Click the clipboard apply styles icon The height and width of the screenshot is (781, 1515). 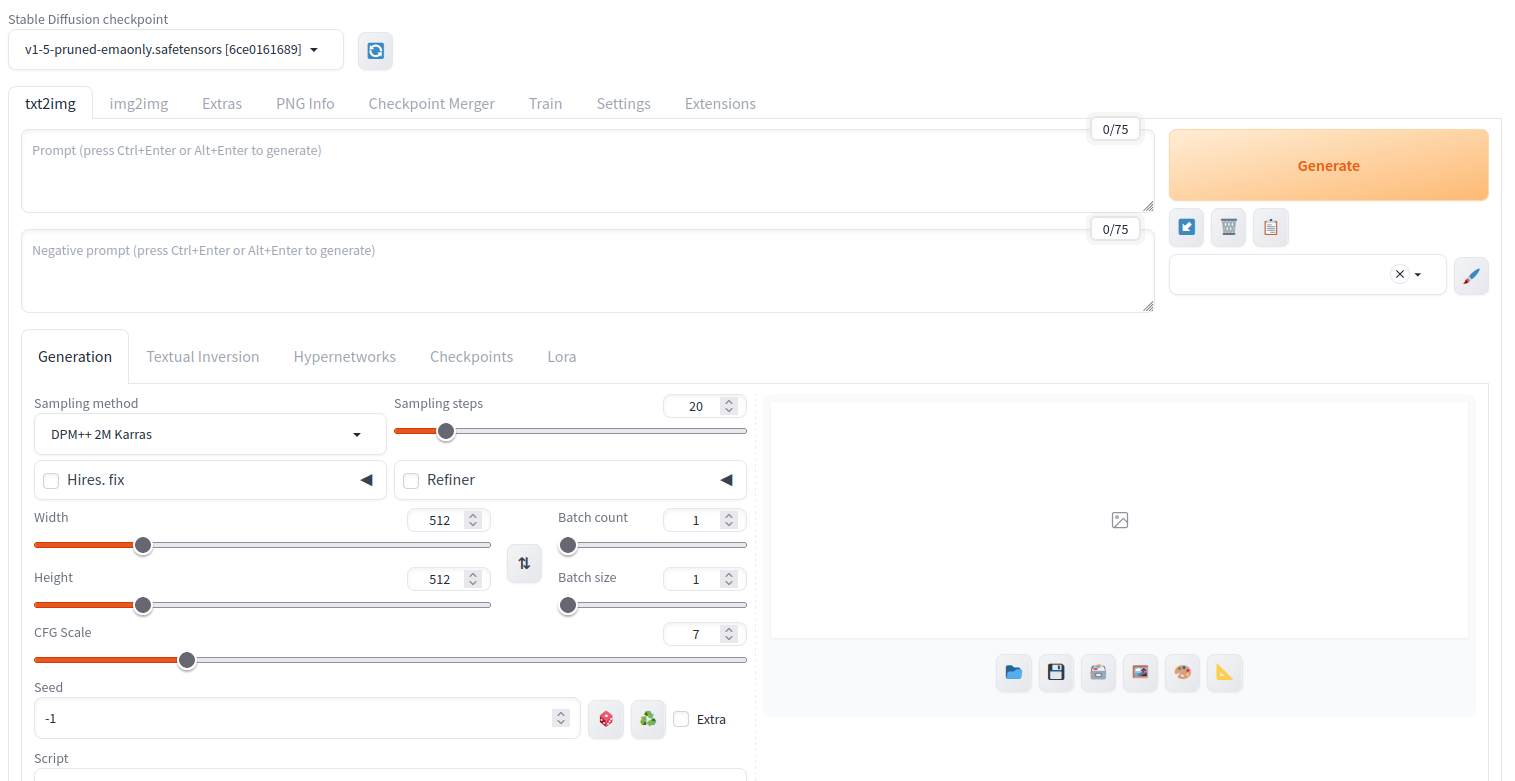tap(1270, 227)
